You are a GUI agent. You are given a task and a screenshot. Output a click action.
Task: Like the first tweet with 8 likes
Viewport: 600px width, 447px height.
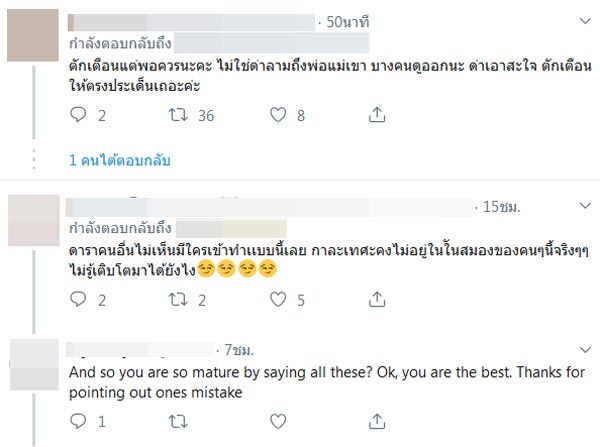coord(279,116)
